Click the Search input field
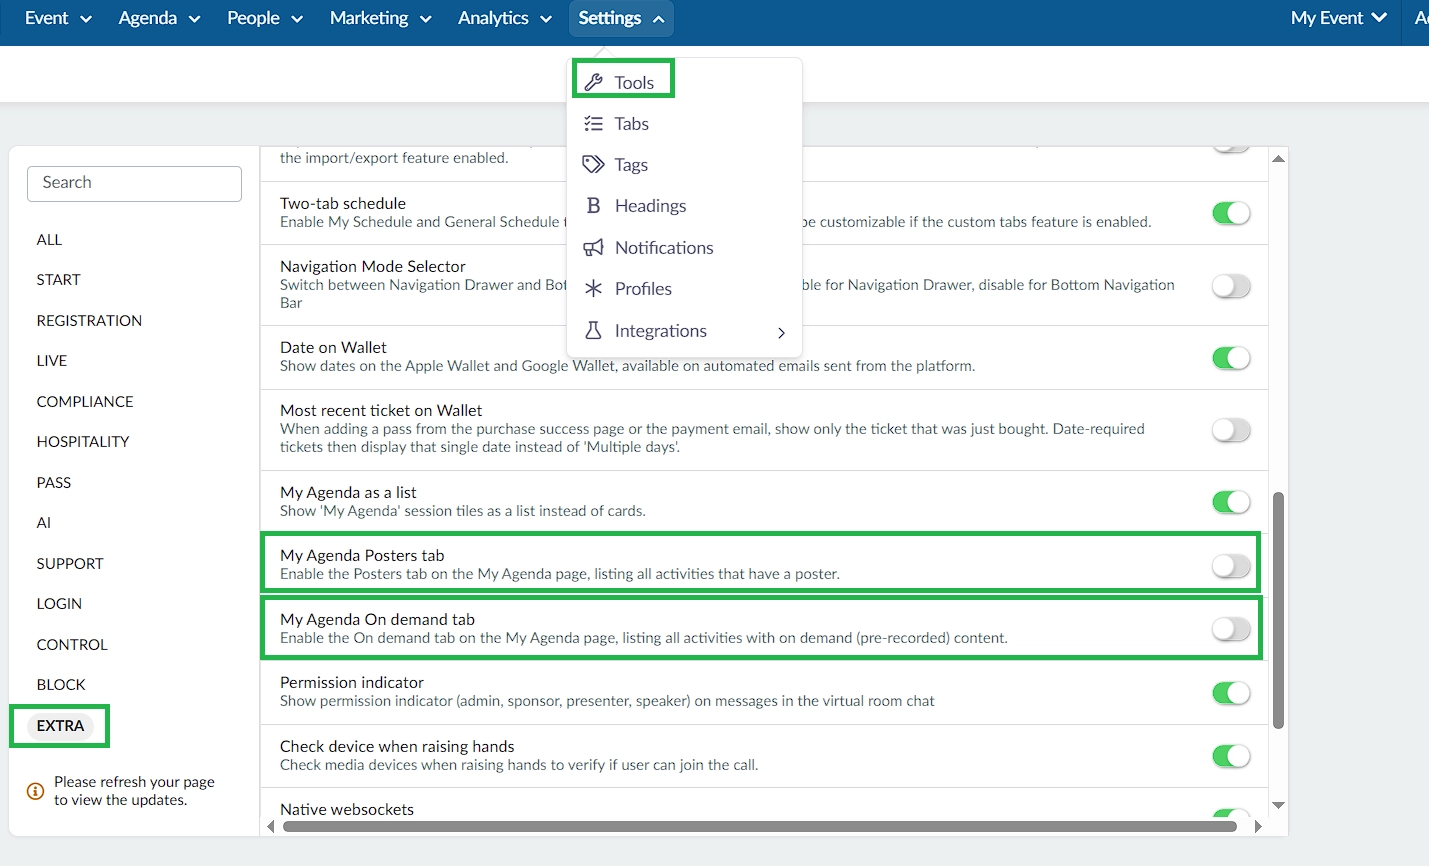Viewport: 1429px width, 866px height. click(x=134, y=183)
